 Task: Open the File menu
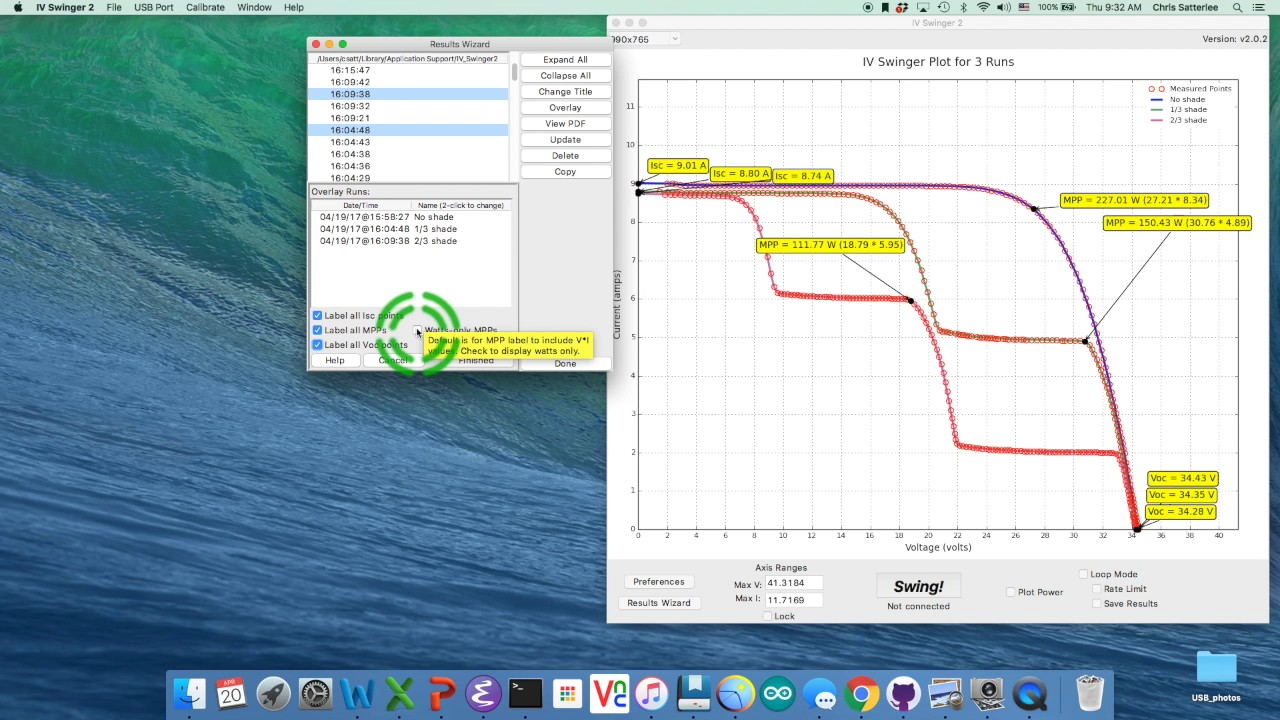coord(114,7)
